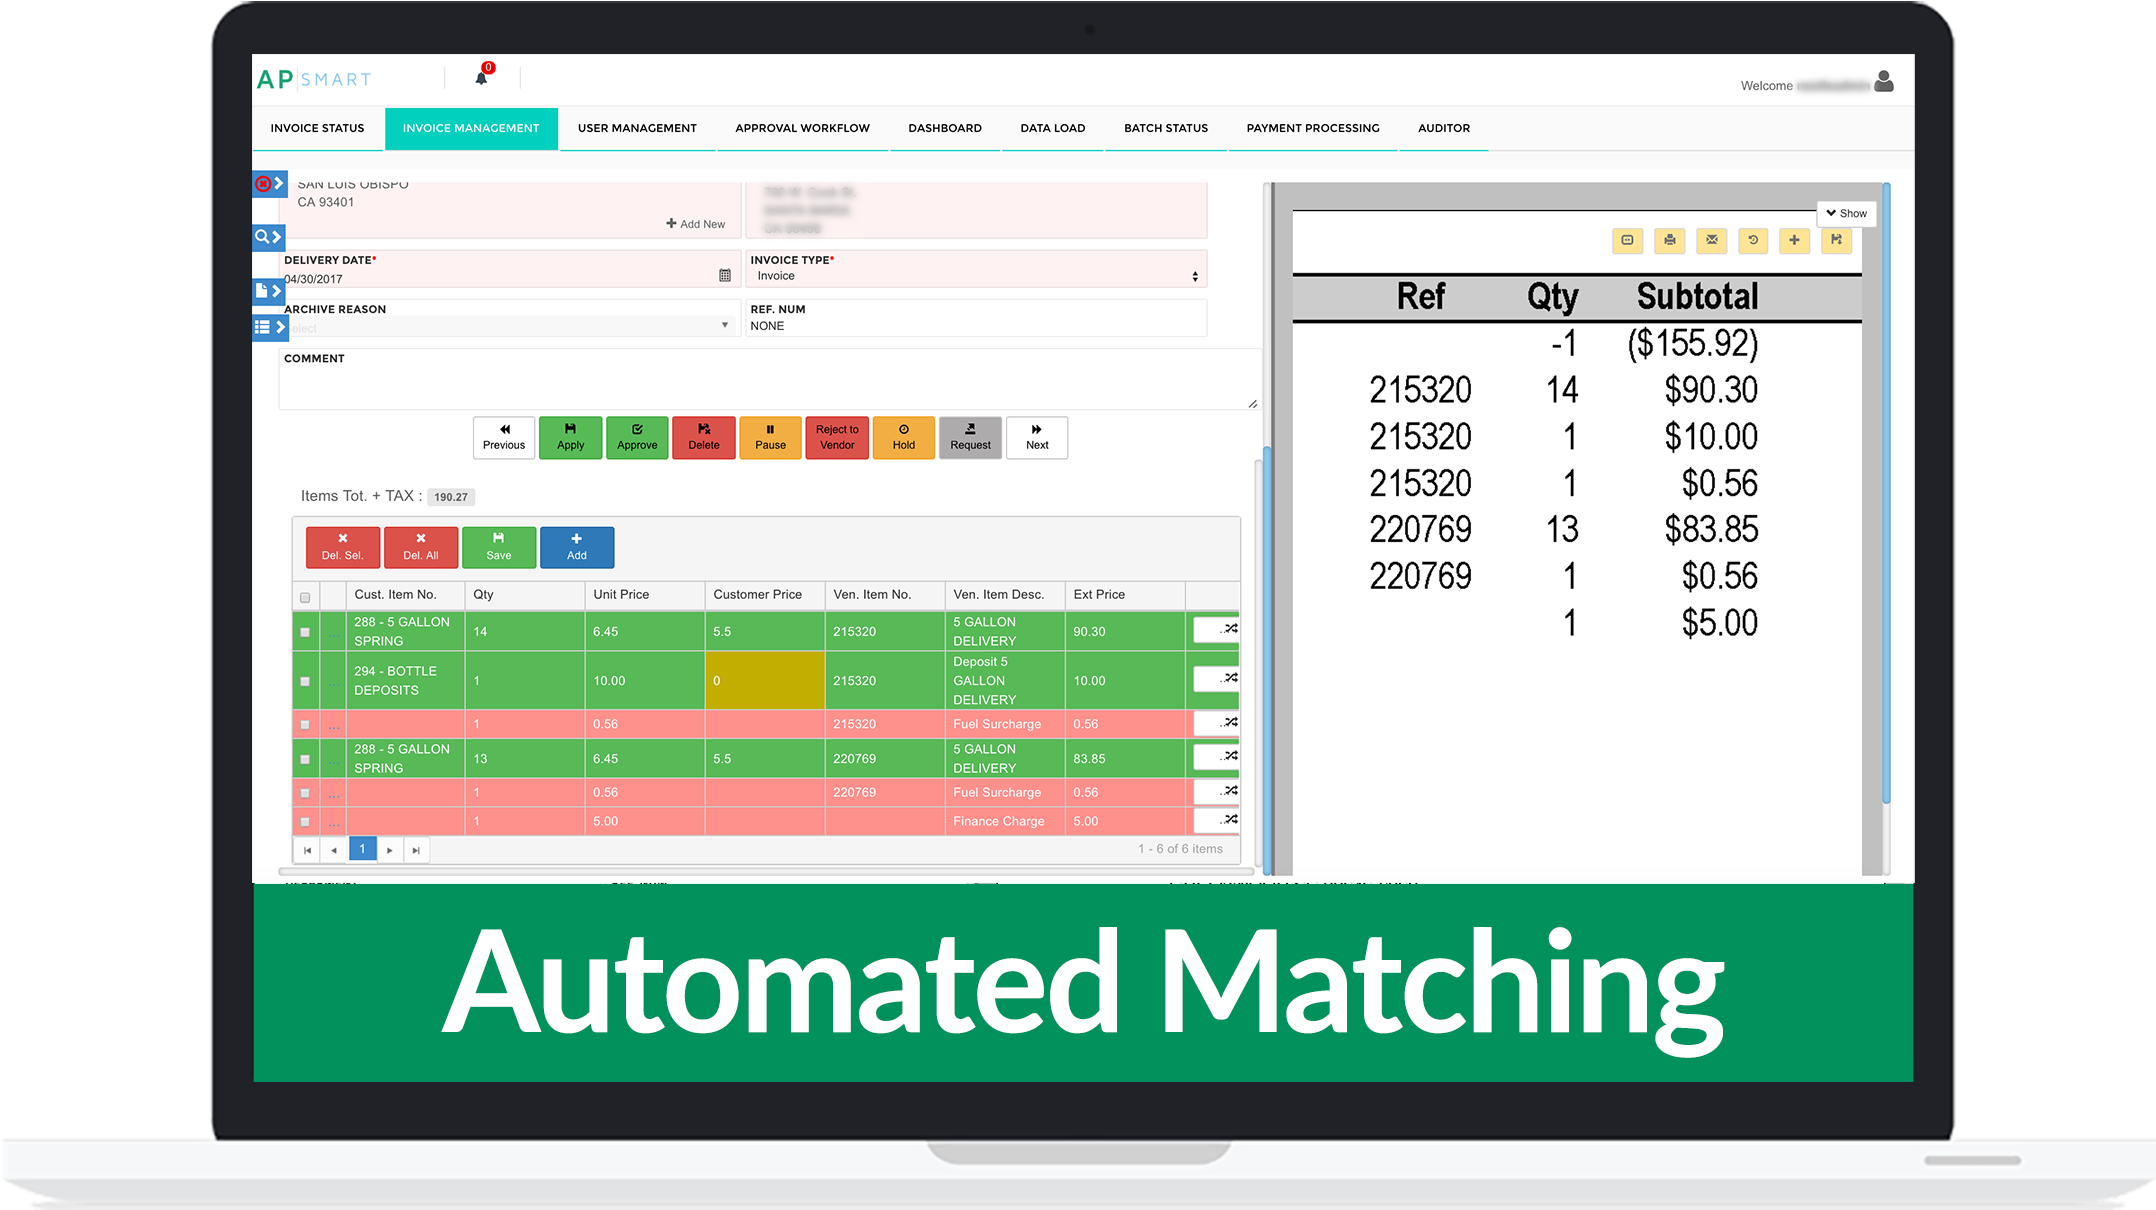Open the search panel in the left sidebar

pyautogui.click(x=267, y=237)
